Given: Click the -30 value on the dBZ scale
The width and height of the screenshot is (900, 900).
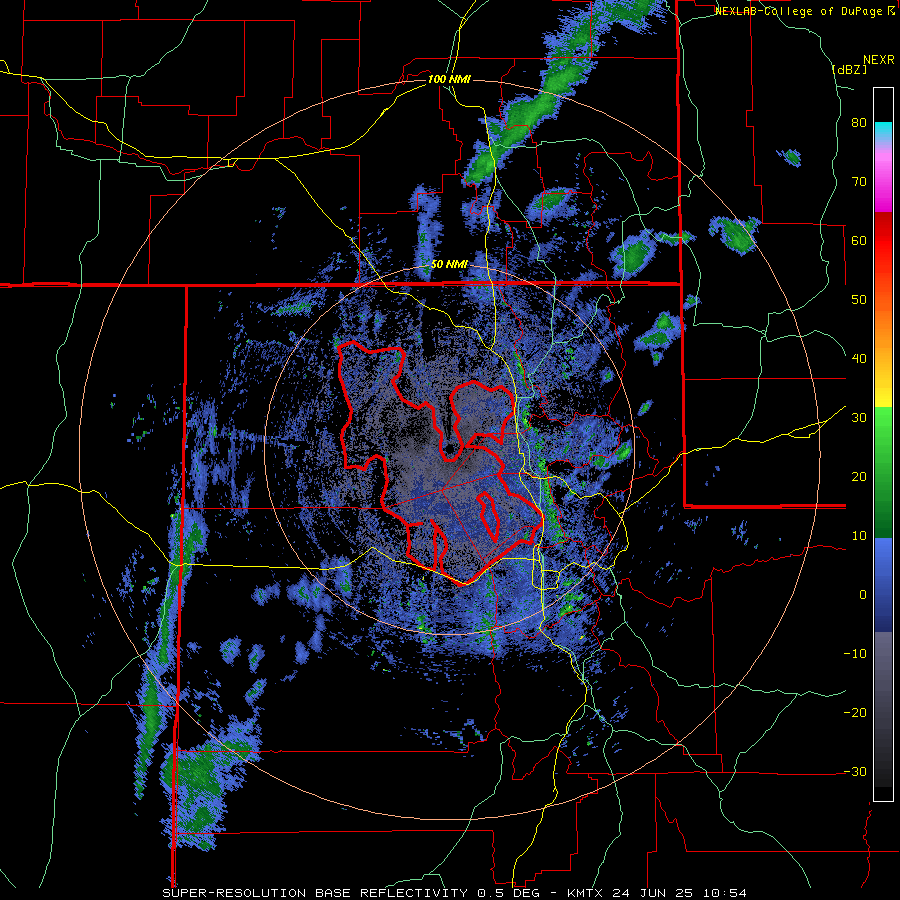Looking at the screenshot, I should click(x=855, y=771).
